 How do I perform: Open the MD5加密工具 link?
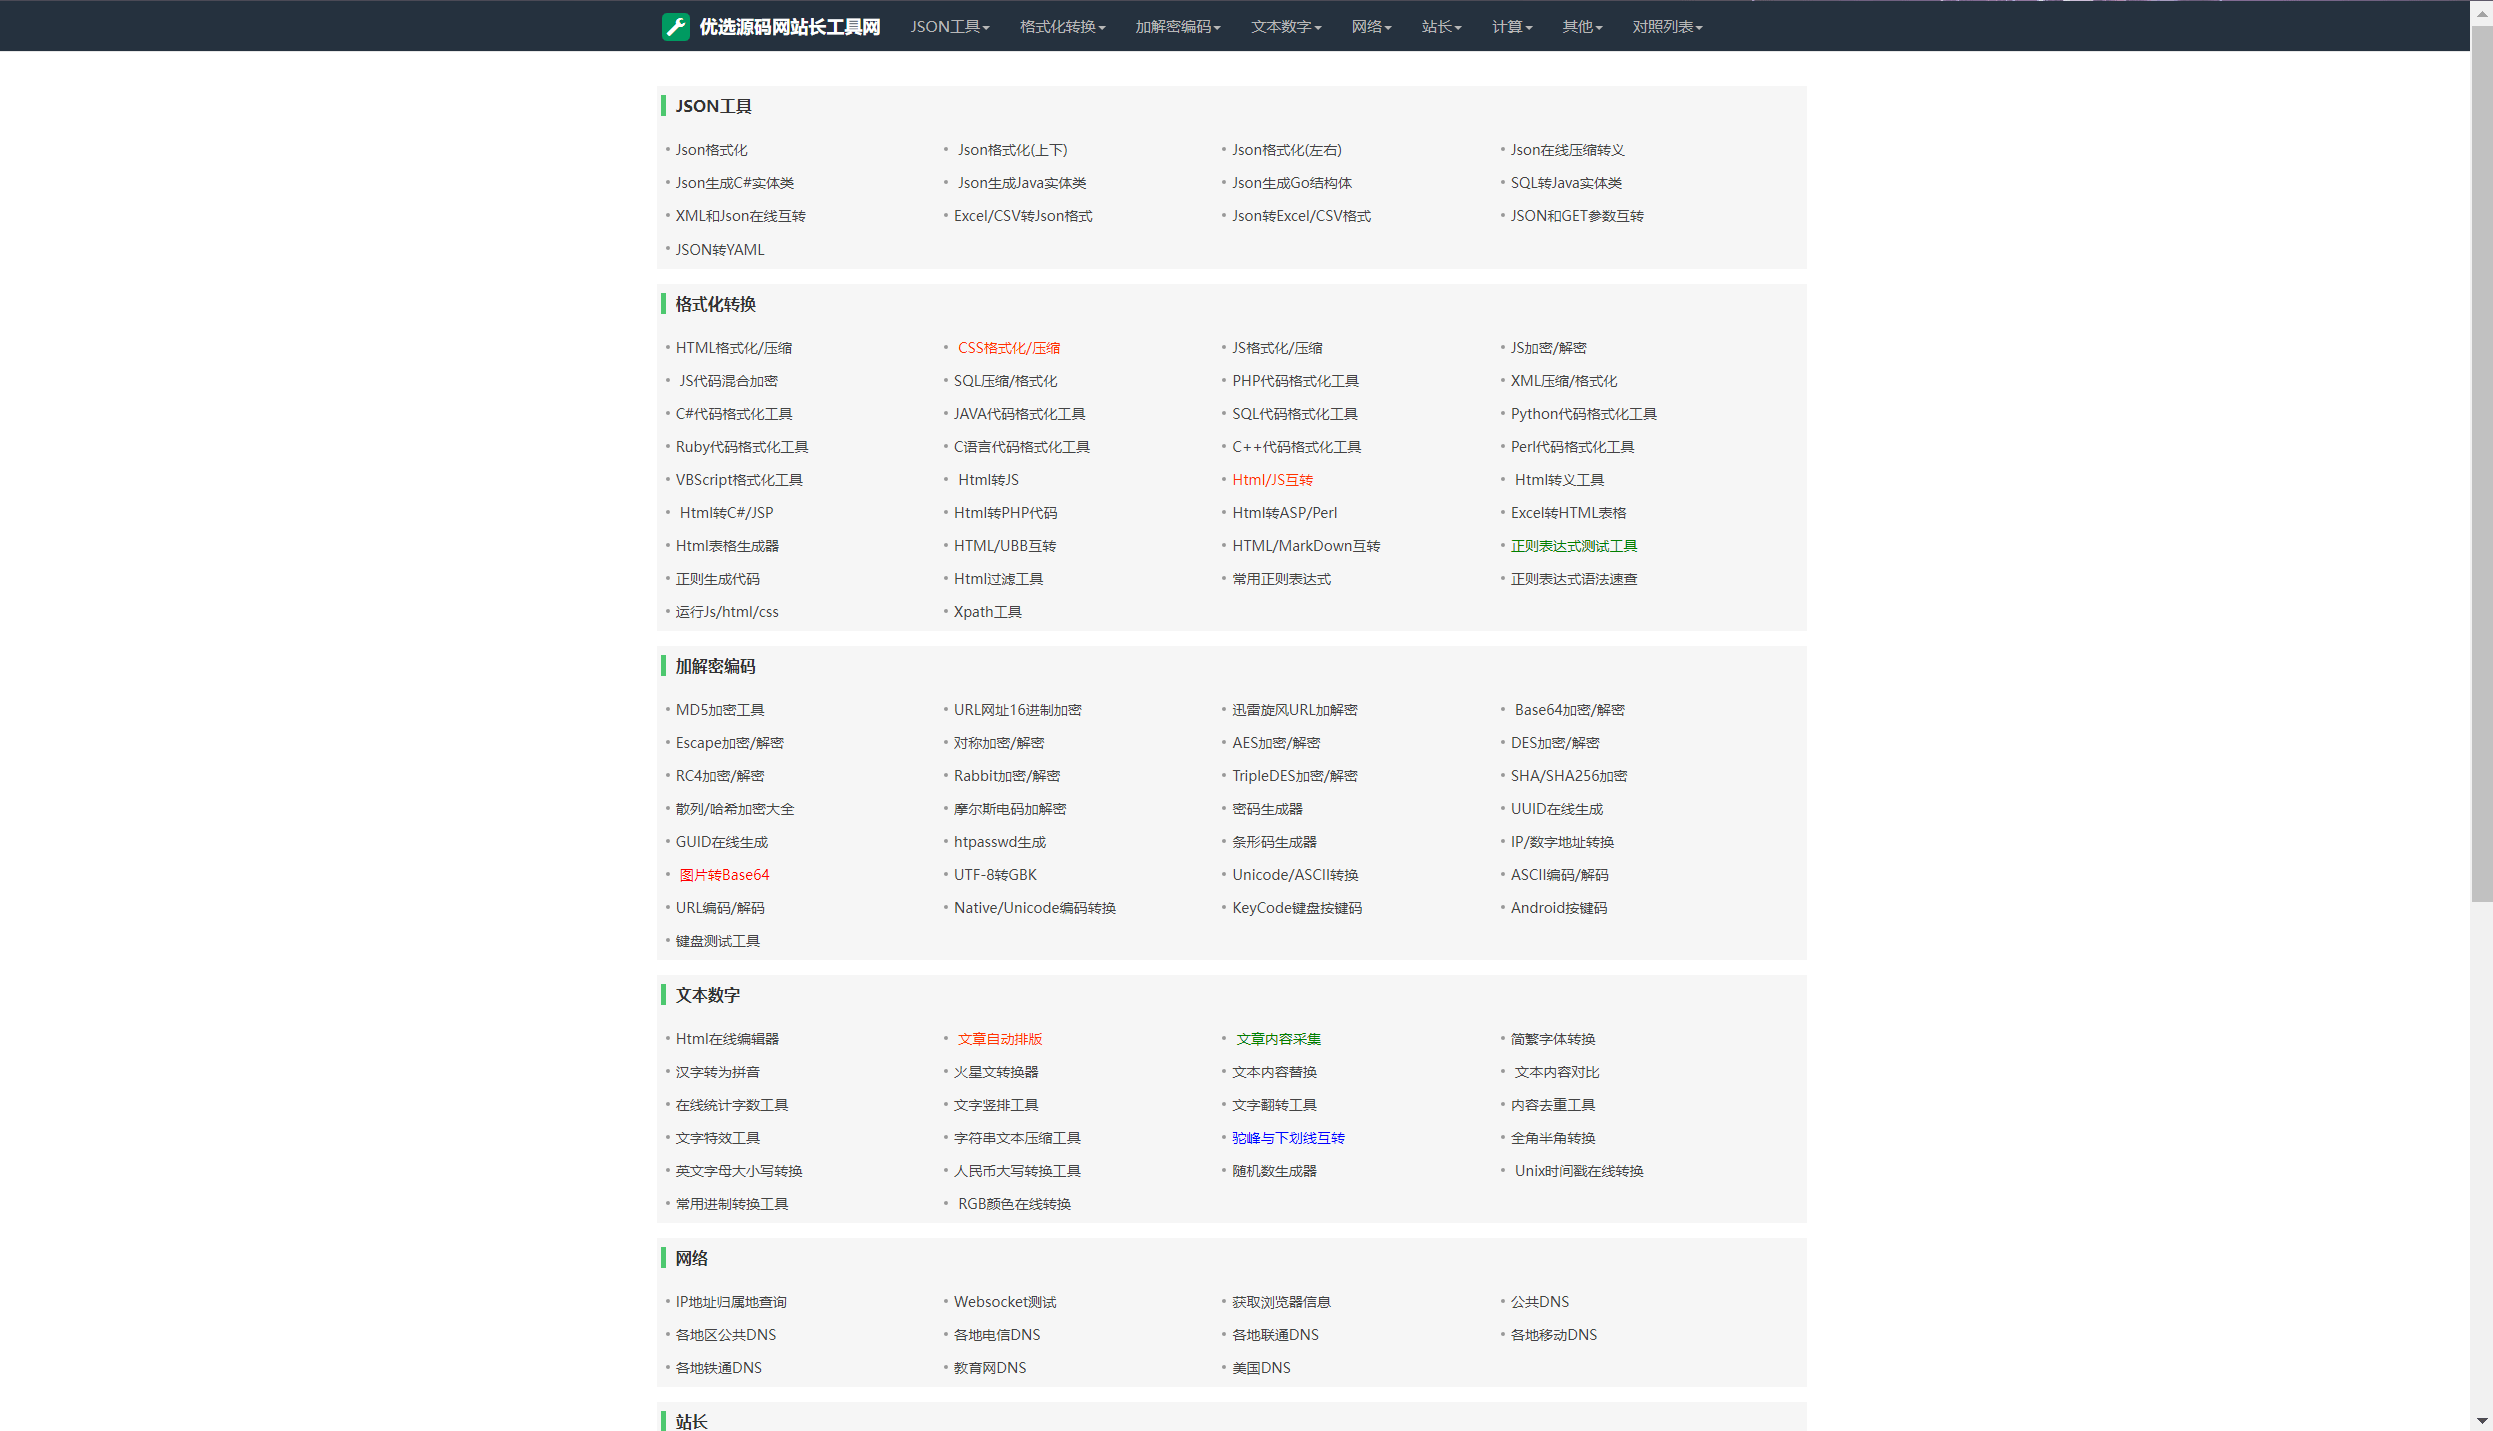[719, 710]
